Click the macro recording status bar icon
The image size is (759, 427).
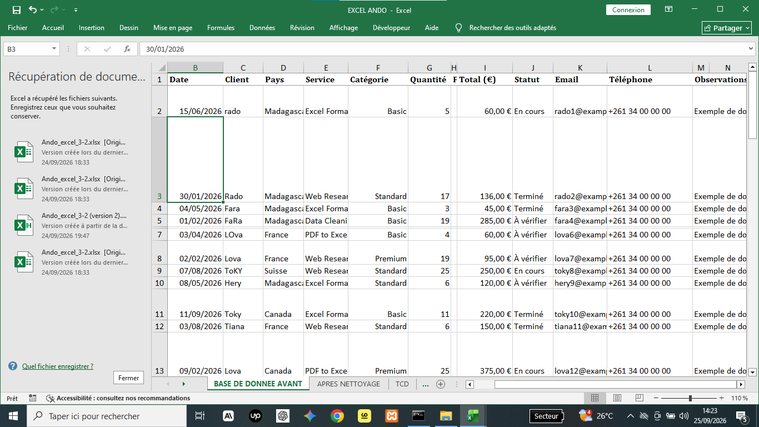(32, 398)
